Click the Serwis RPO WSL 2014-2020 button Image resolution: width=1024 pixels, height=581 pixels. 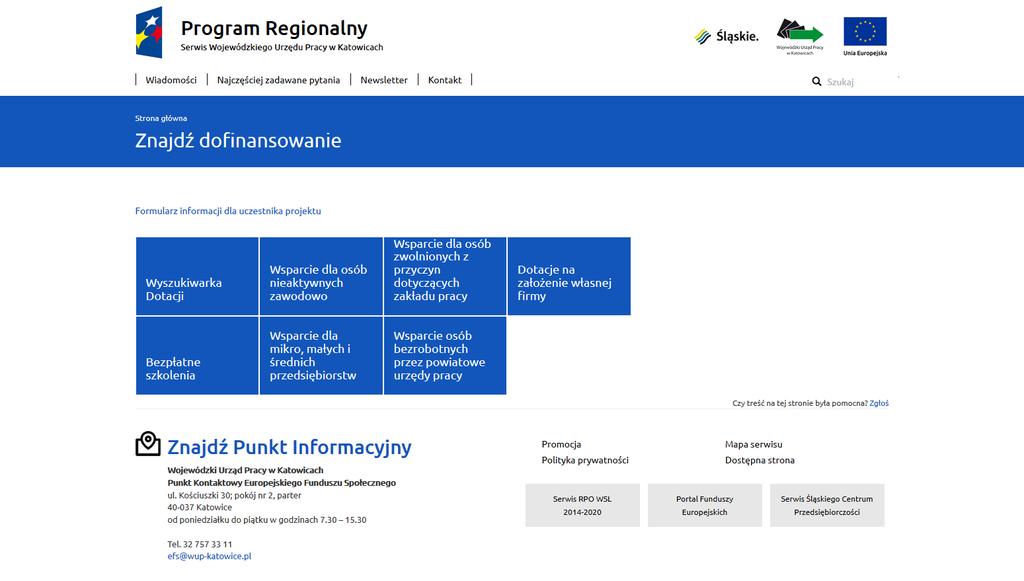click(x=583, y=505)
